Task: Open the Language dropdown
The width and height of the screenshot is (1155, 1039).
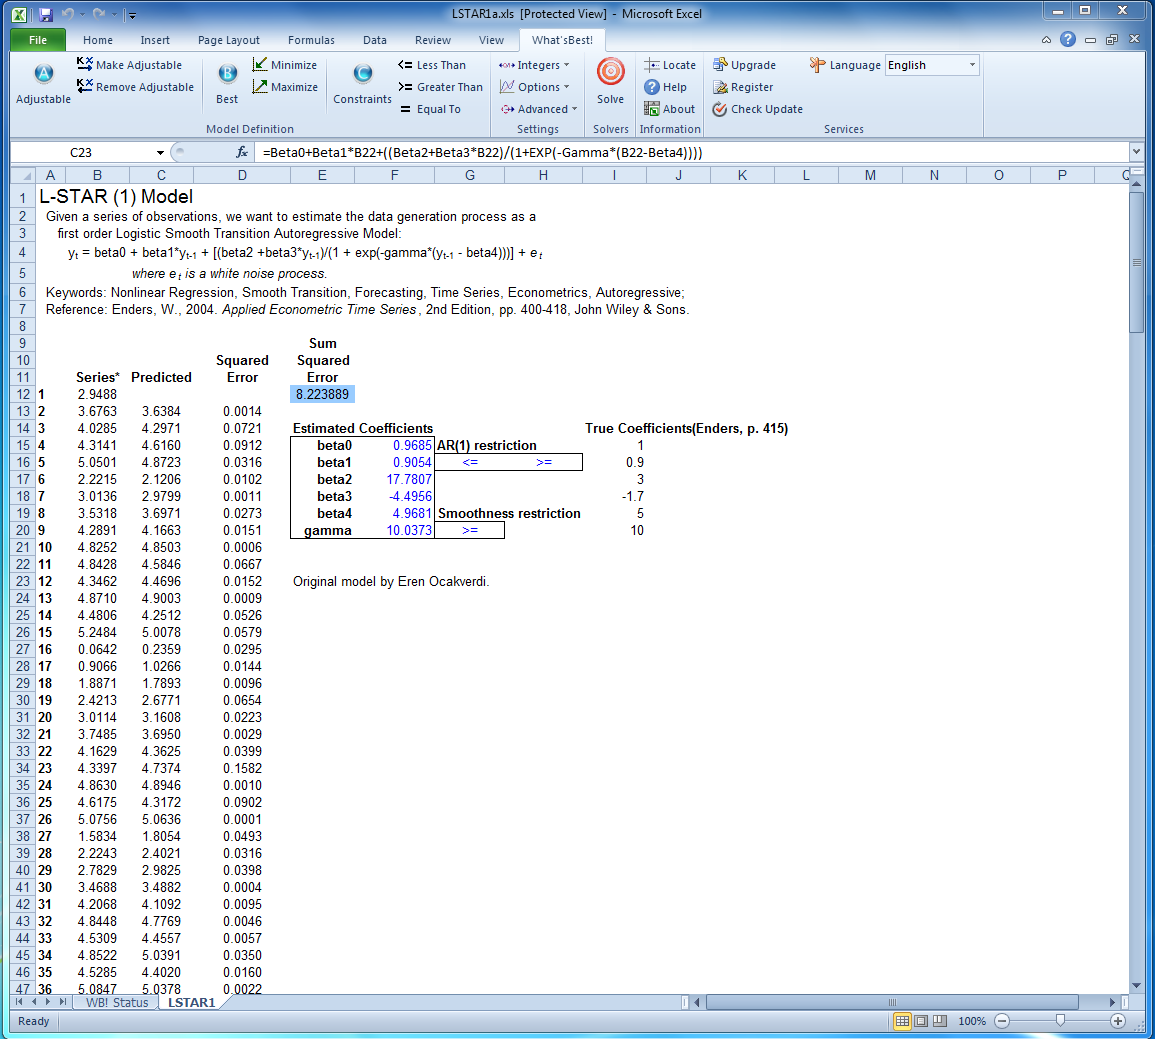Action: click(x=971, y=65)
